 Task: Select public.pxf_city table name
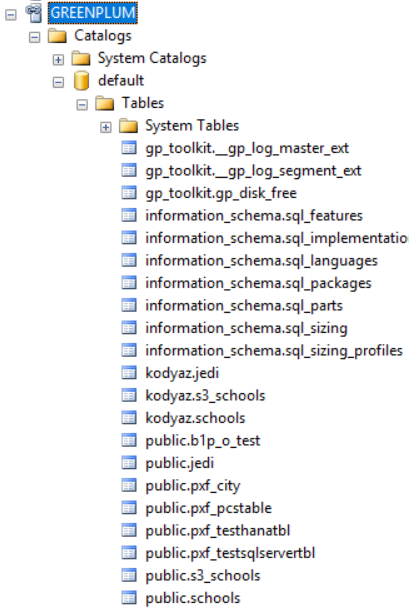click(192, 486)
